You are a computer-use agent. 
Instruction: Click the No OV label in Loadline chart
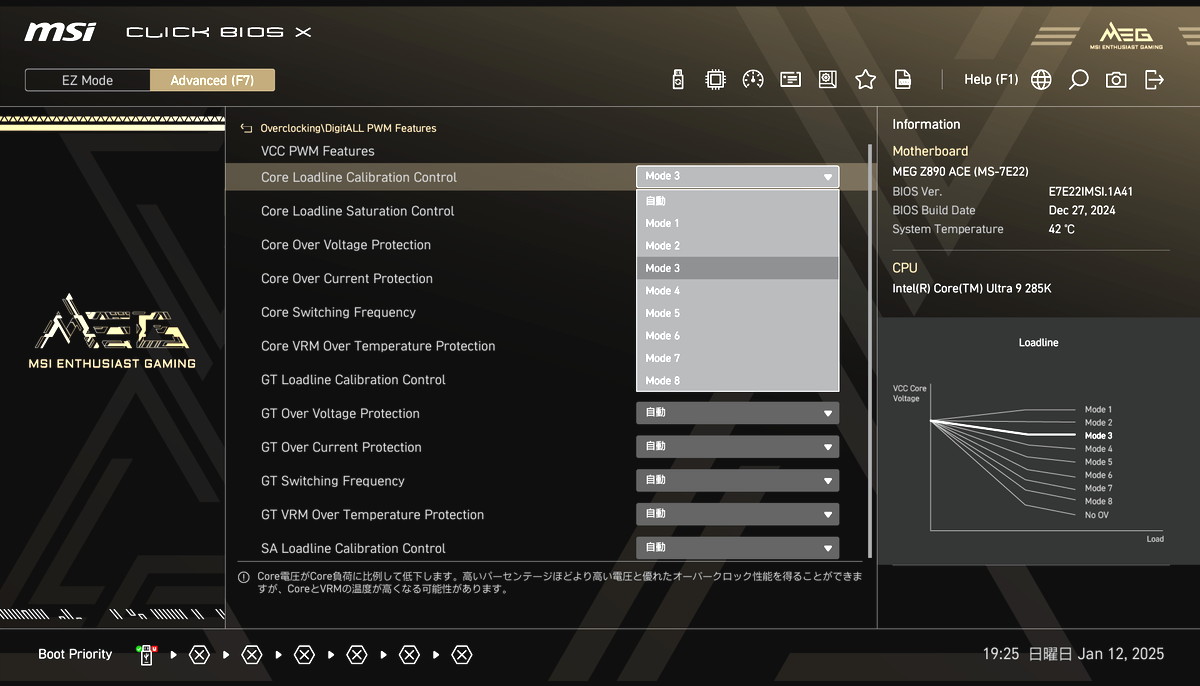(1097, 515)
